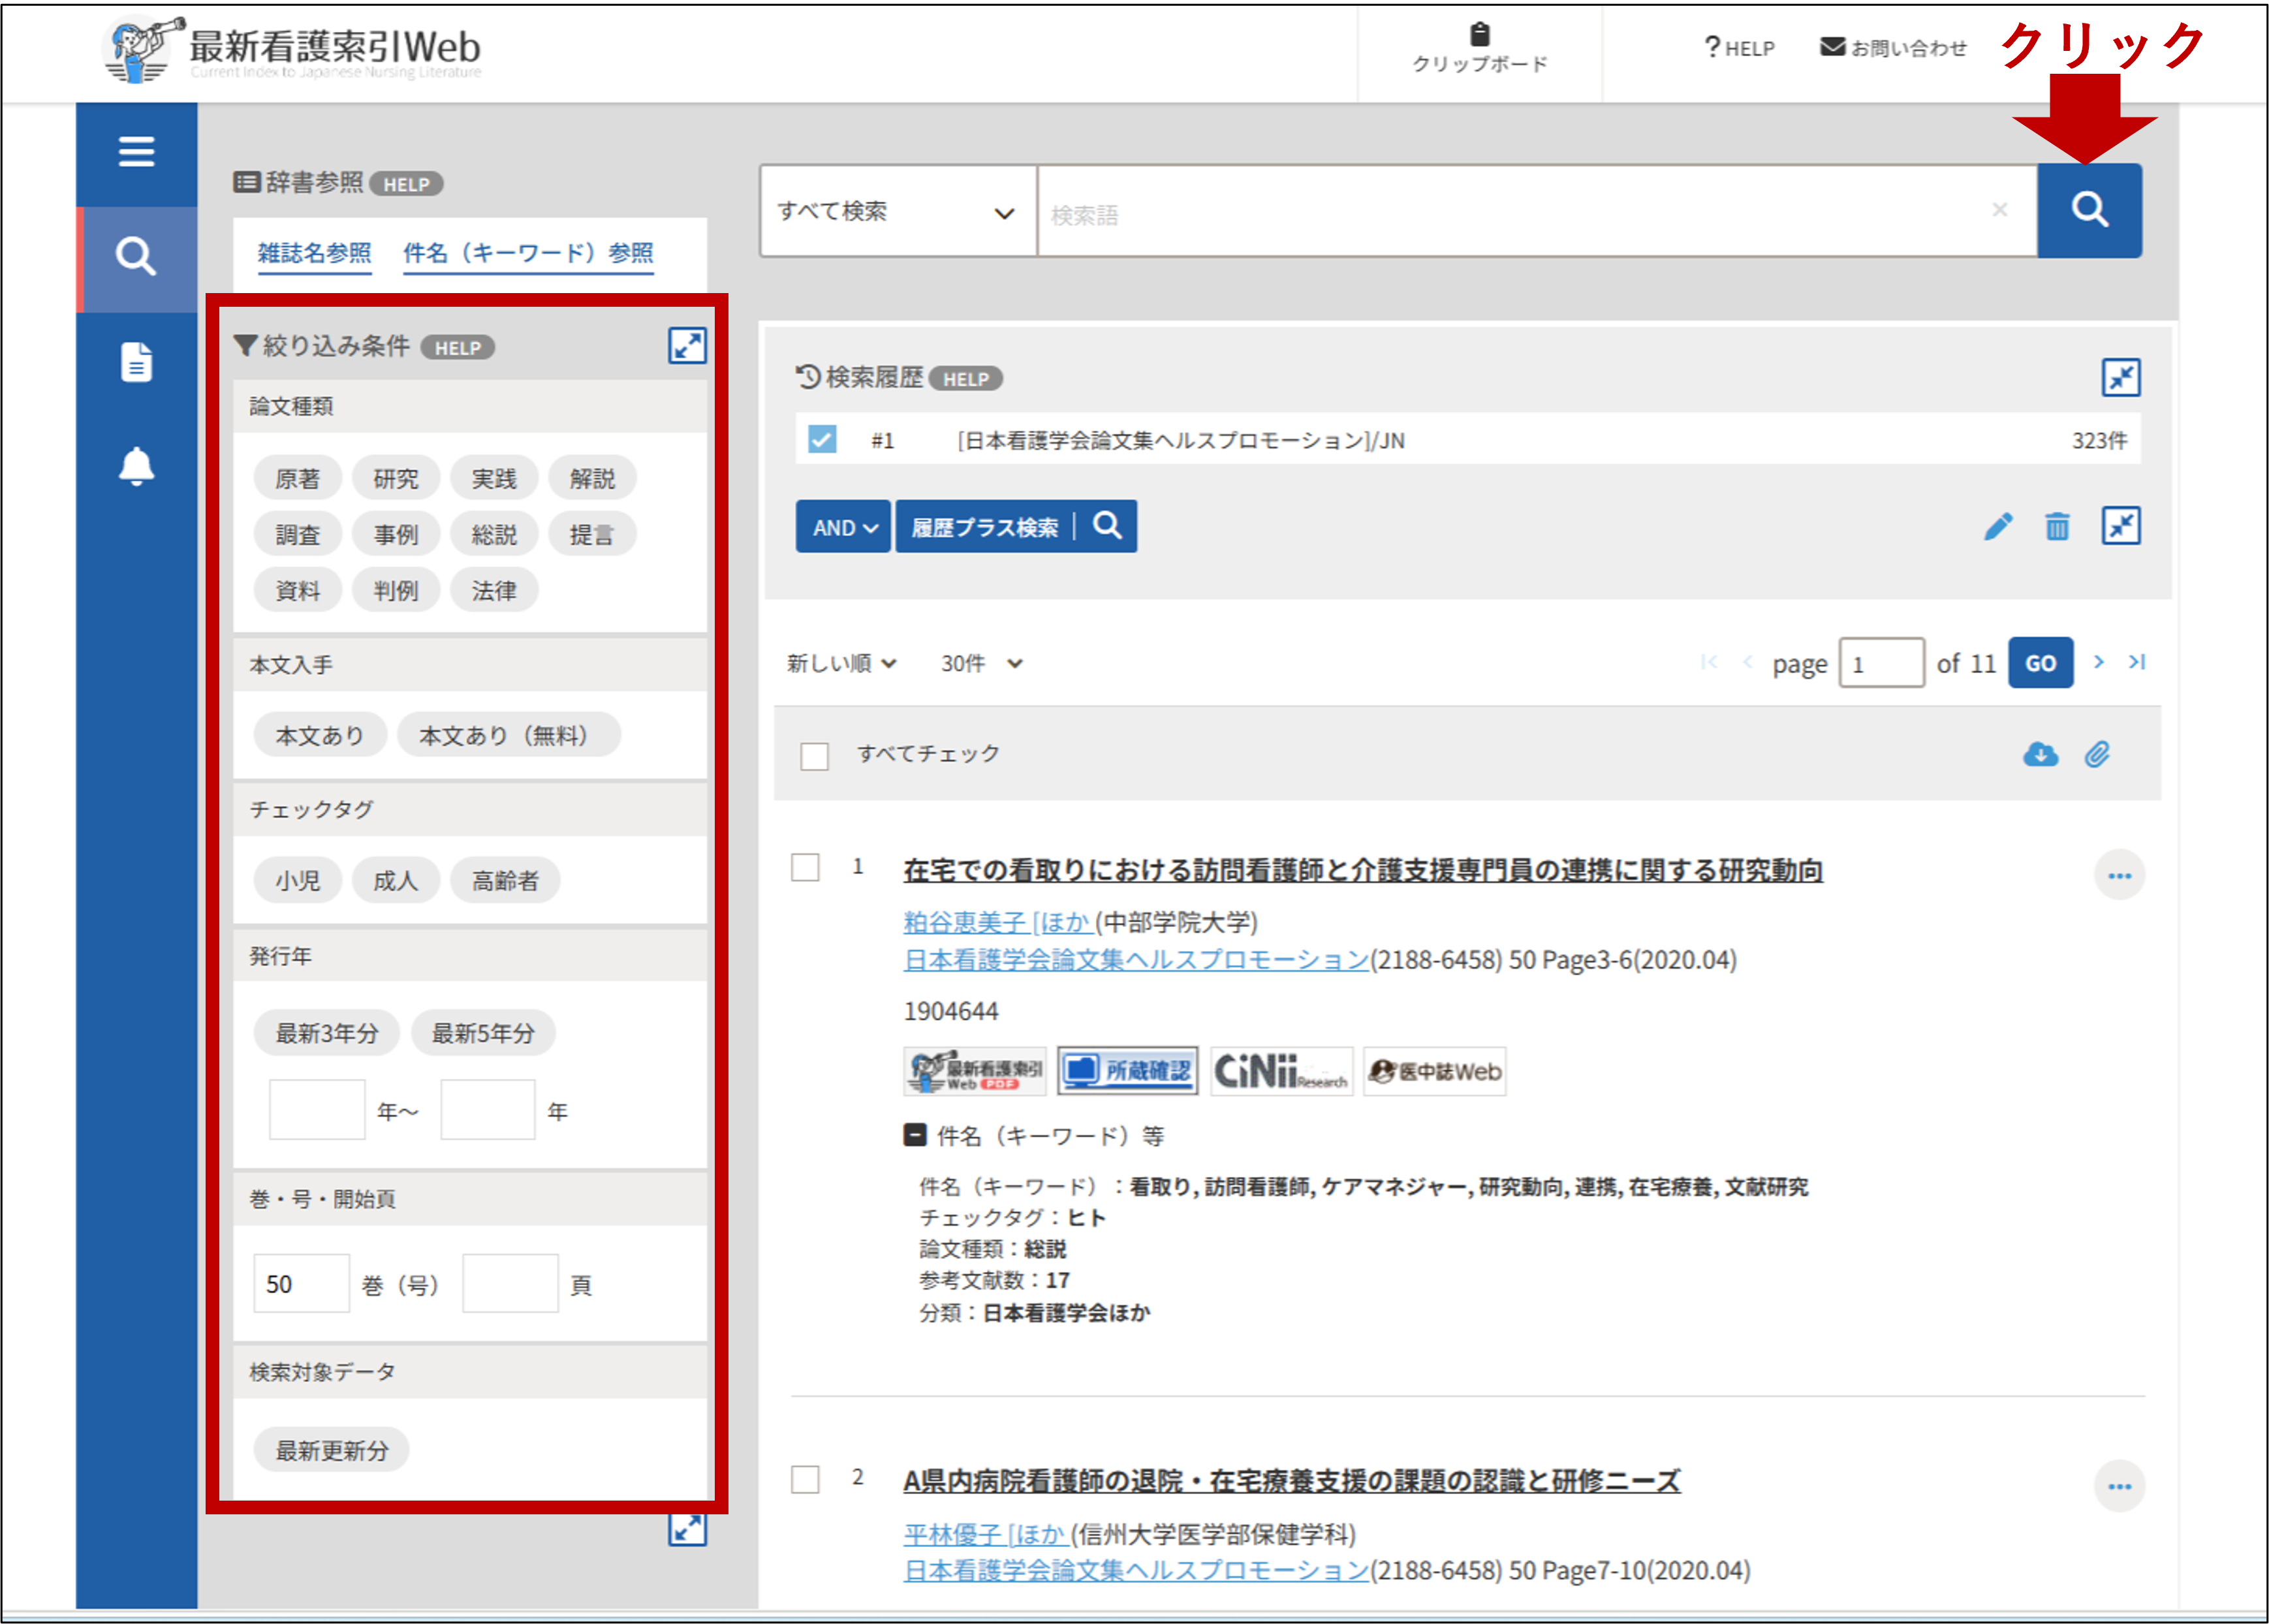Check the すべてチェック checkbox
Viewport: 2269px width, 1624px height.
(x=814, y=756)
